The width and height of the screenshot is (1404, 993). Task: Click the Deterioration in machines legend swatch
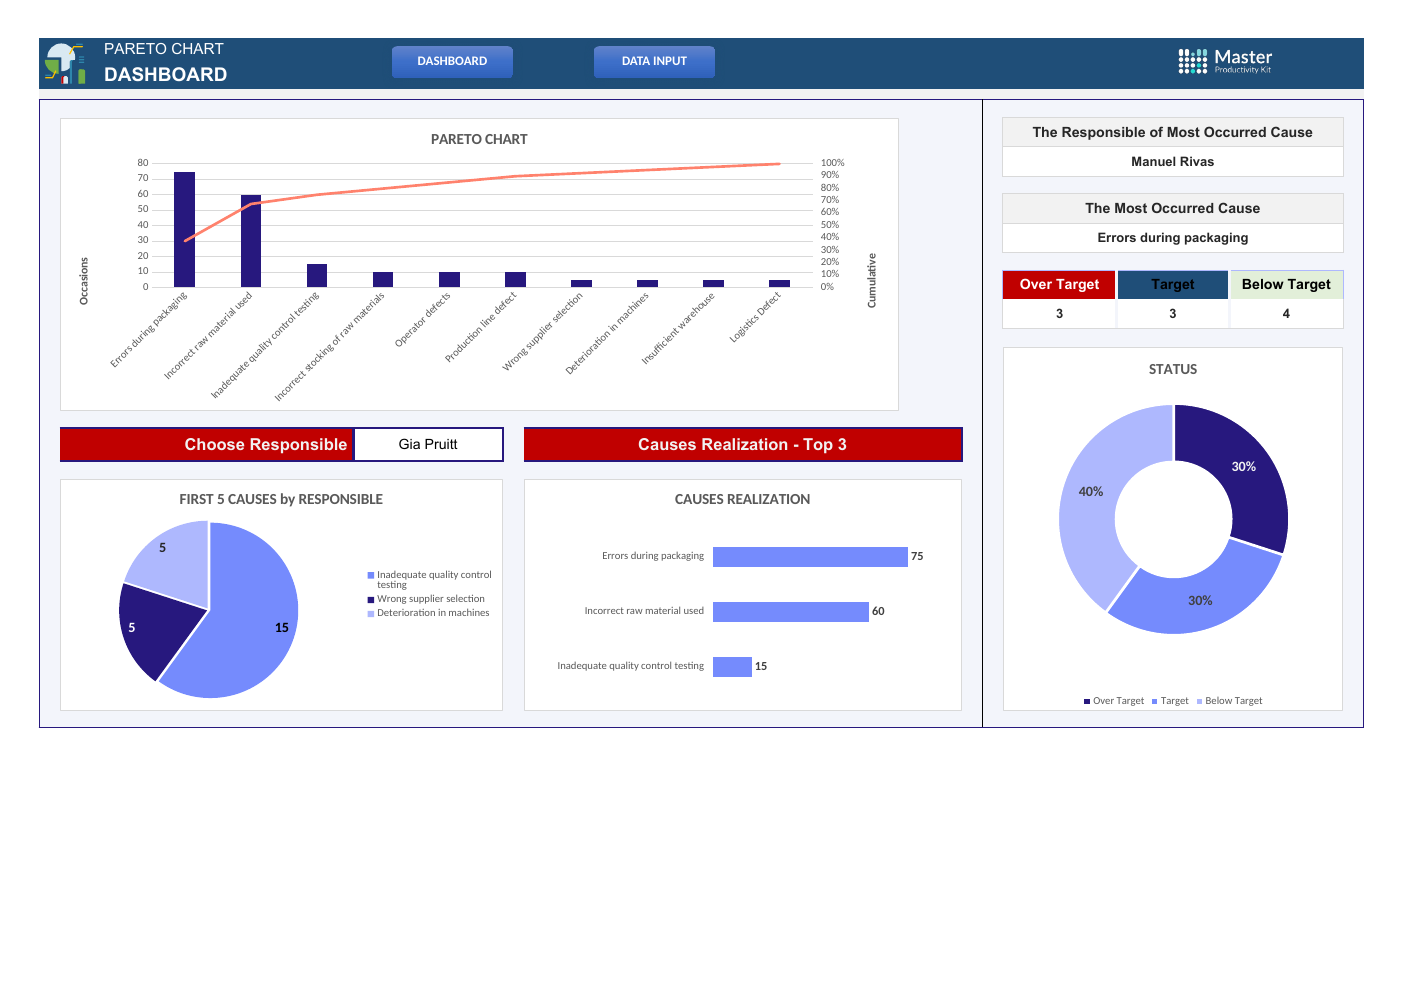tap(371, 614)
